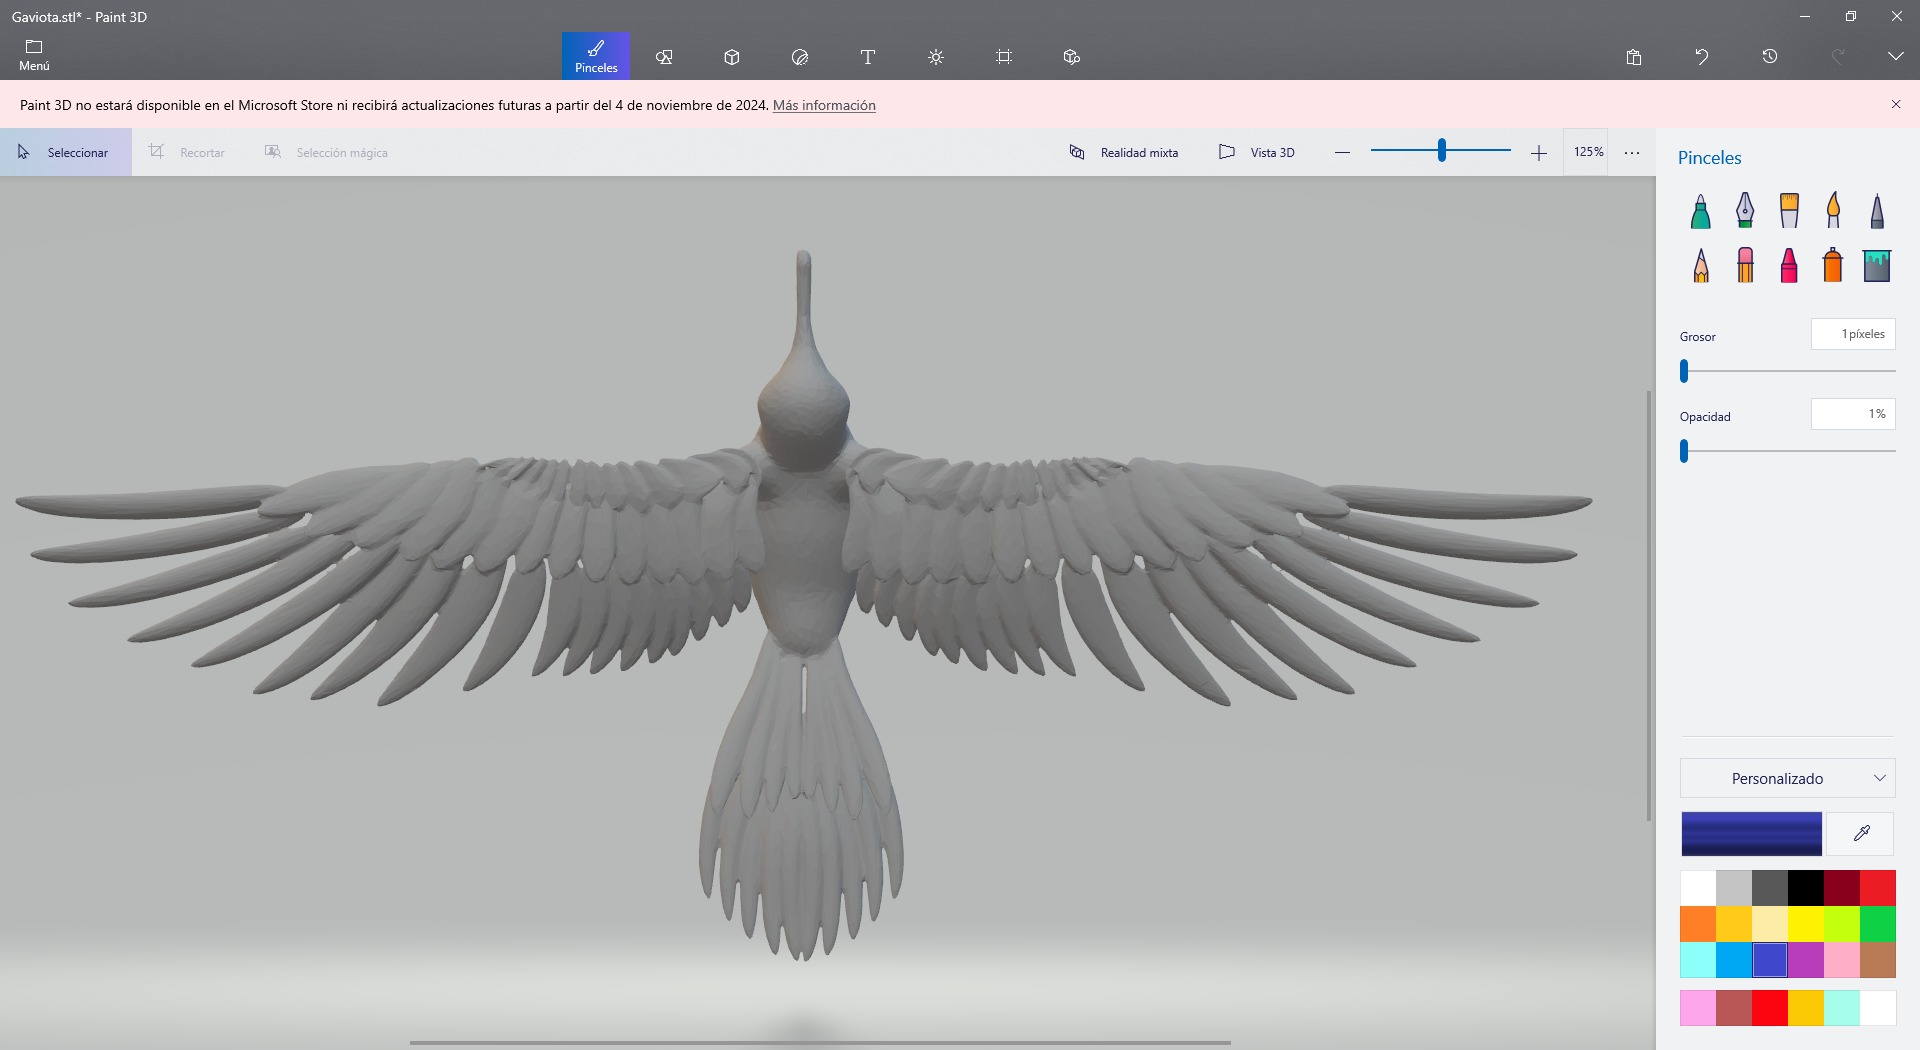The image size is (1920, 1050).
Task: Pick the Watercolor brush
Action: [1833, 211]
